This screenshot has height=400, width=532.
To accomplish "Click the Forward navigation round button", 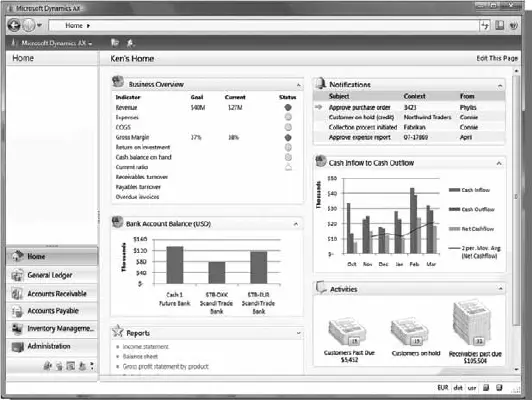I will (x=28, y=25).
